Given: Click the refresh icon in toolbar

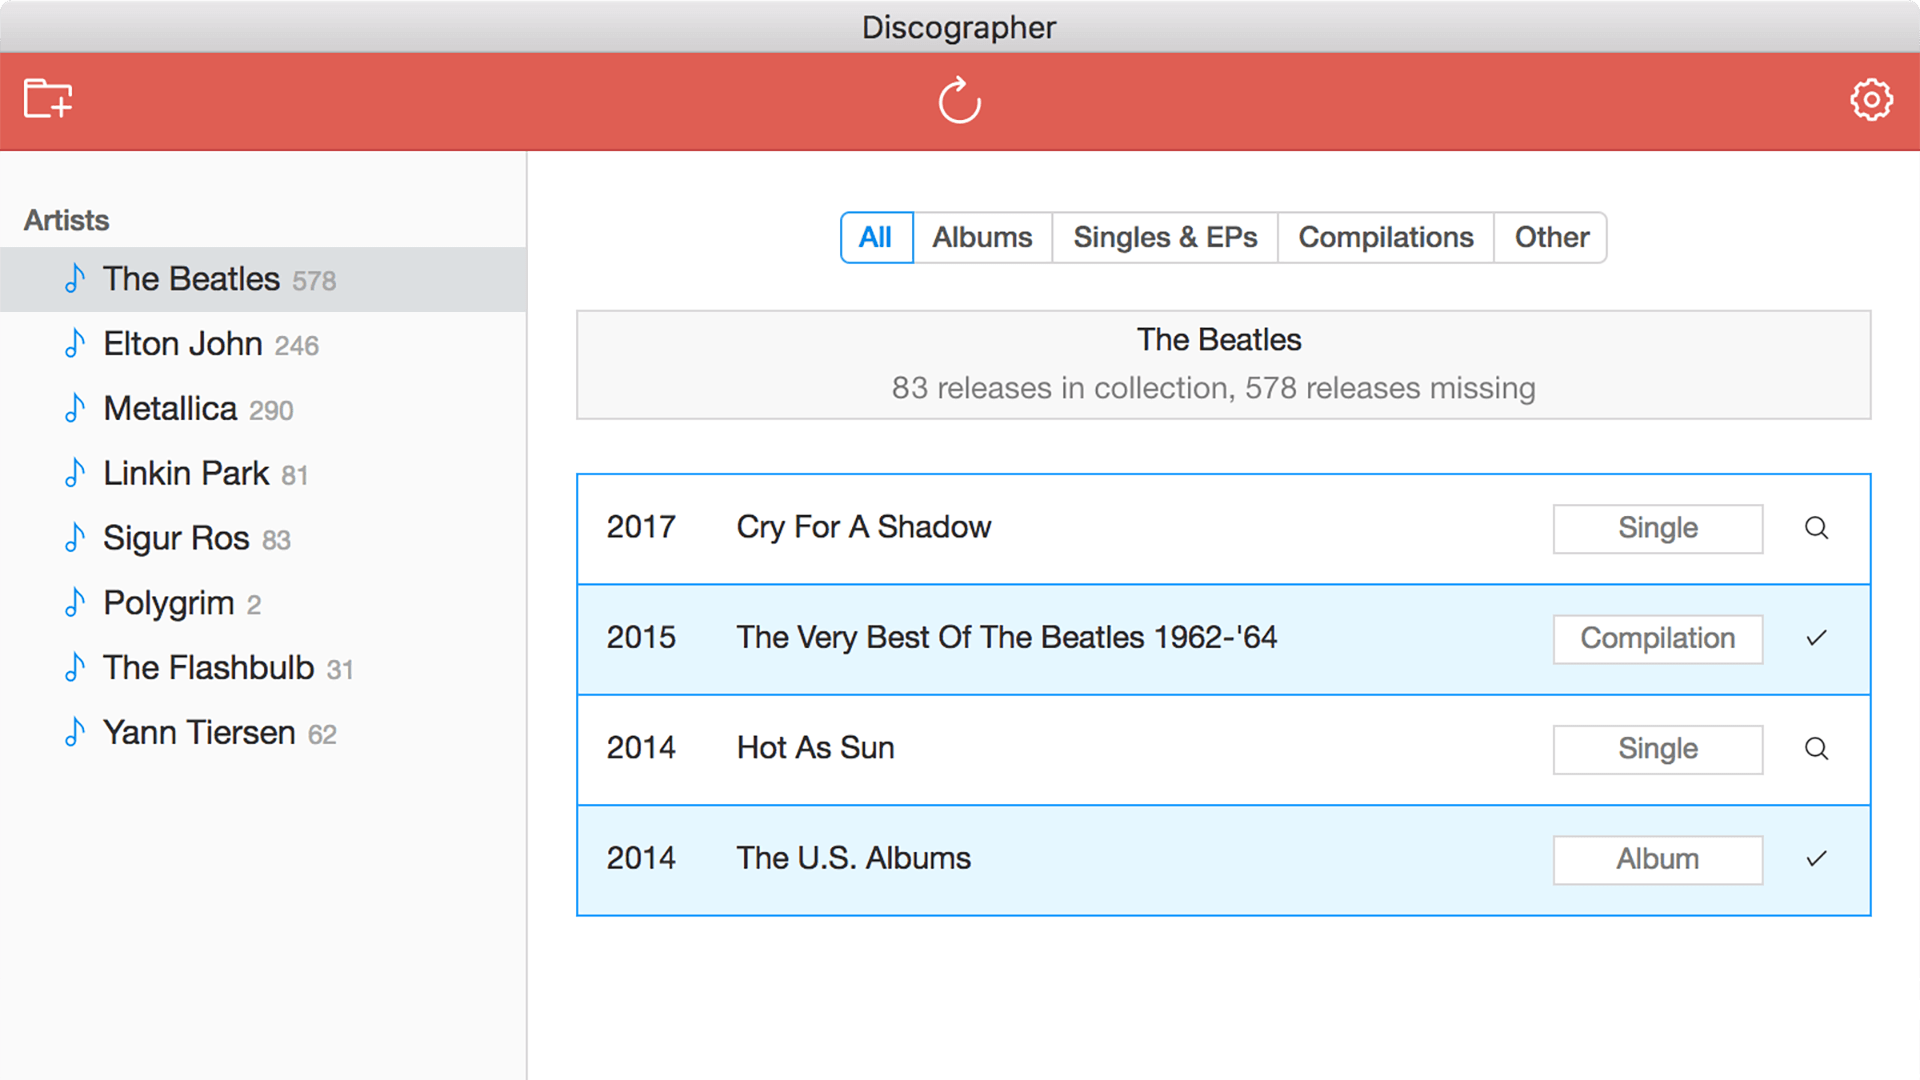Looking at the screenshot, I should point(959,100).
